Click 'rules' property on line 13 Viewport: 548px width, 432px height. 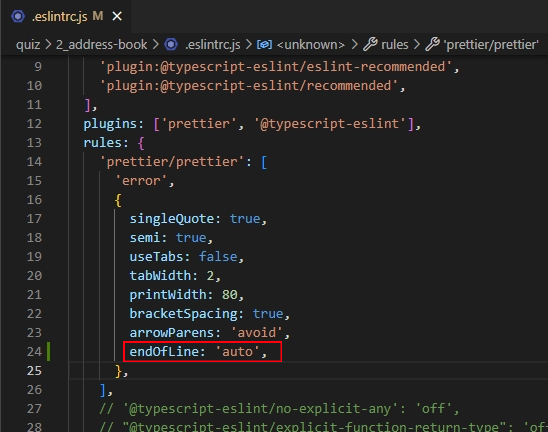(x=102, y=143)
